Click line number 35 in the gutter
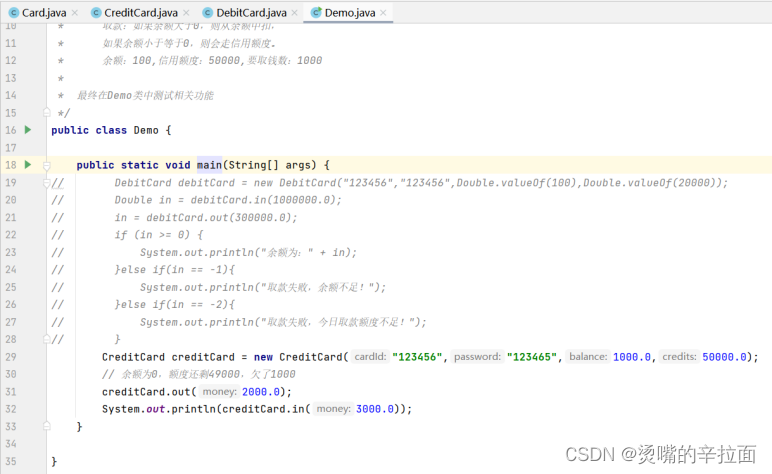Screen dimensions: 772x474 tap(11, 461)
